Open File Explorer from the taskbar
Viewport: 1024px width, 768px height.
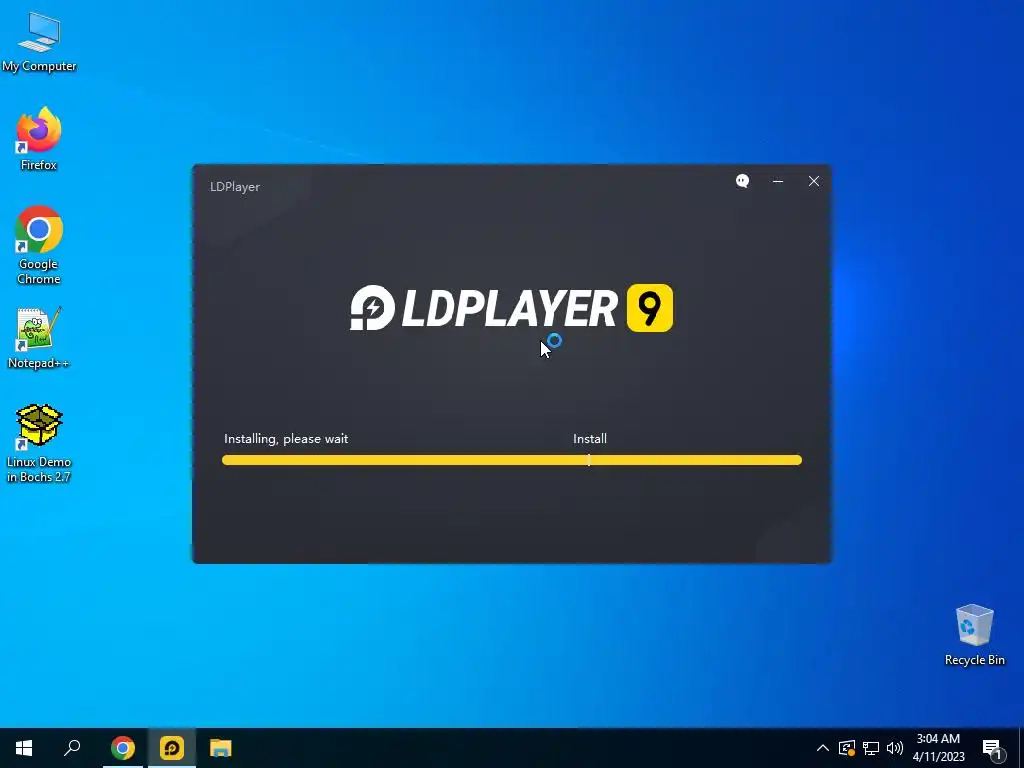tap(221, 748)
